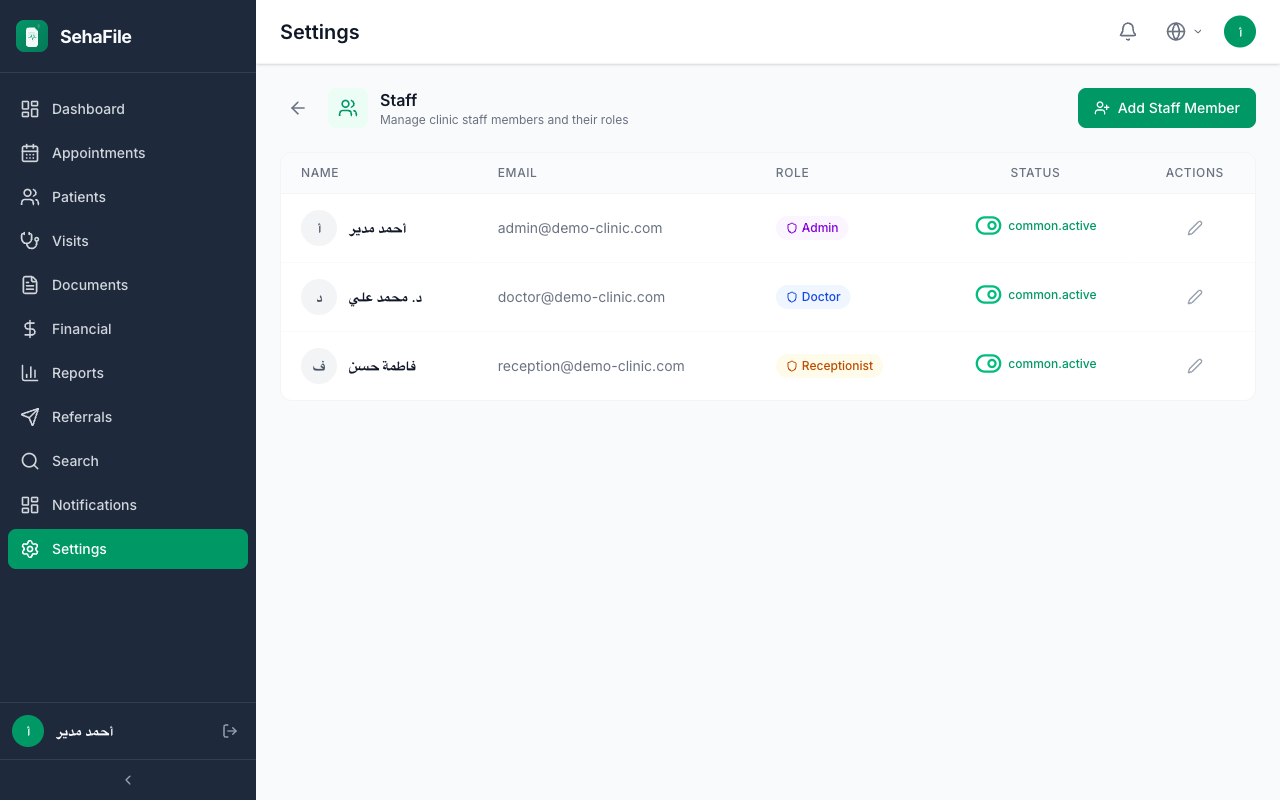Disable the Receptionist's active status switch

(x=988, y=364)
